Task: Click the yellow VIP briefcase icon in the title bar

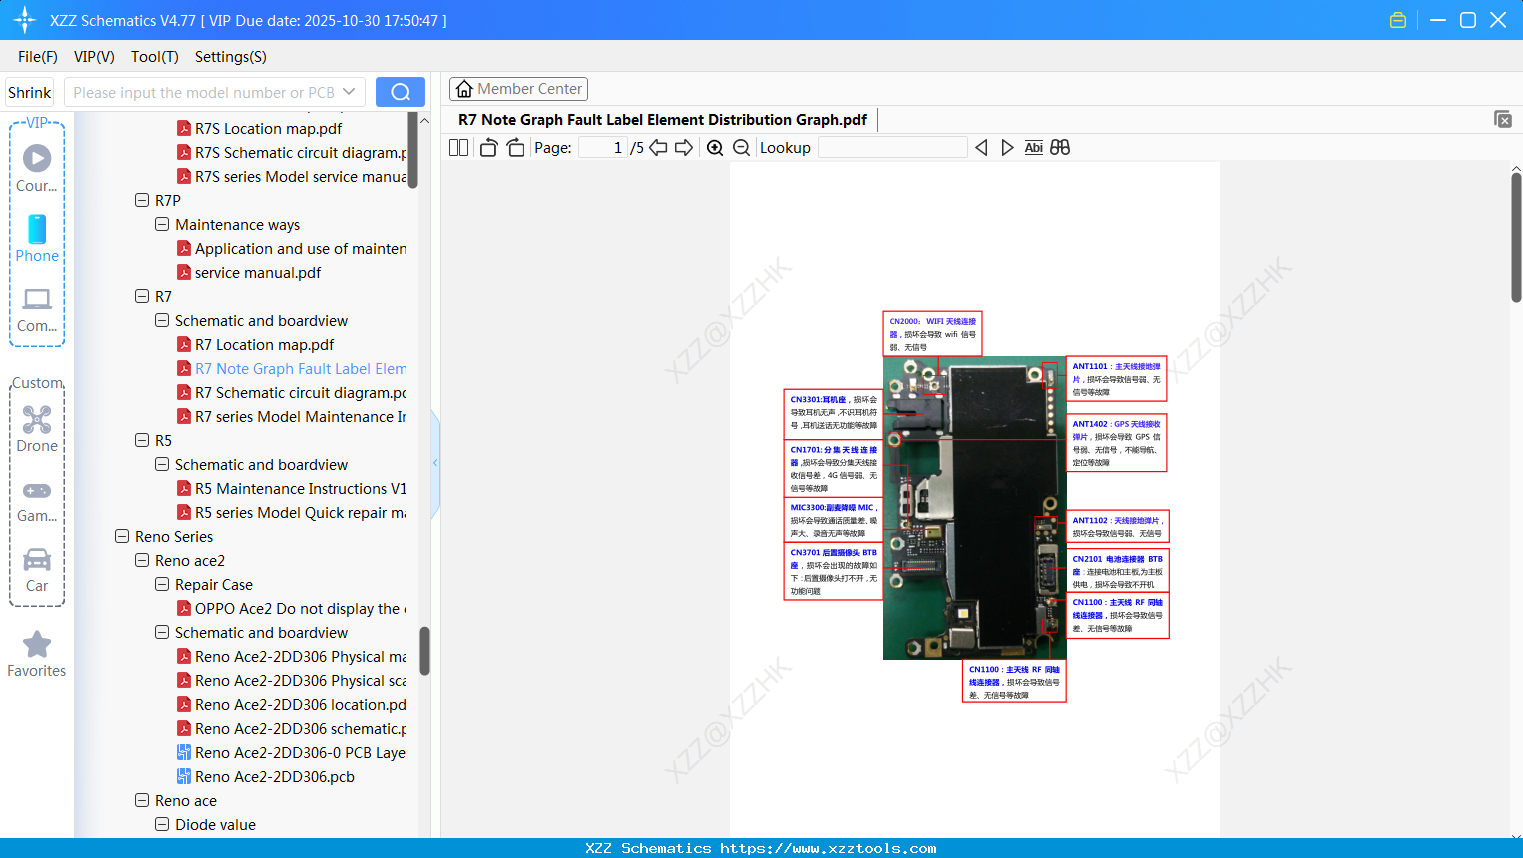Action: (x=1398, y=20)
